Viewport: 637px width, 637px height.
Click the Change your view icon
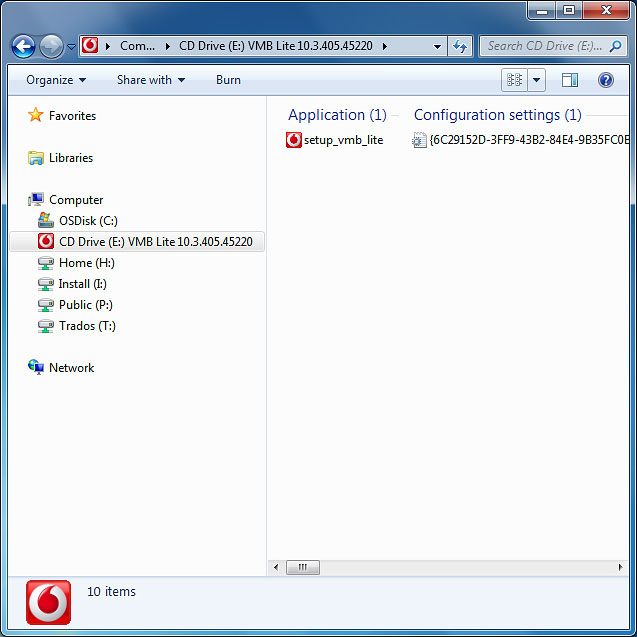click(515, 80)
